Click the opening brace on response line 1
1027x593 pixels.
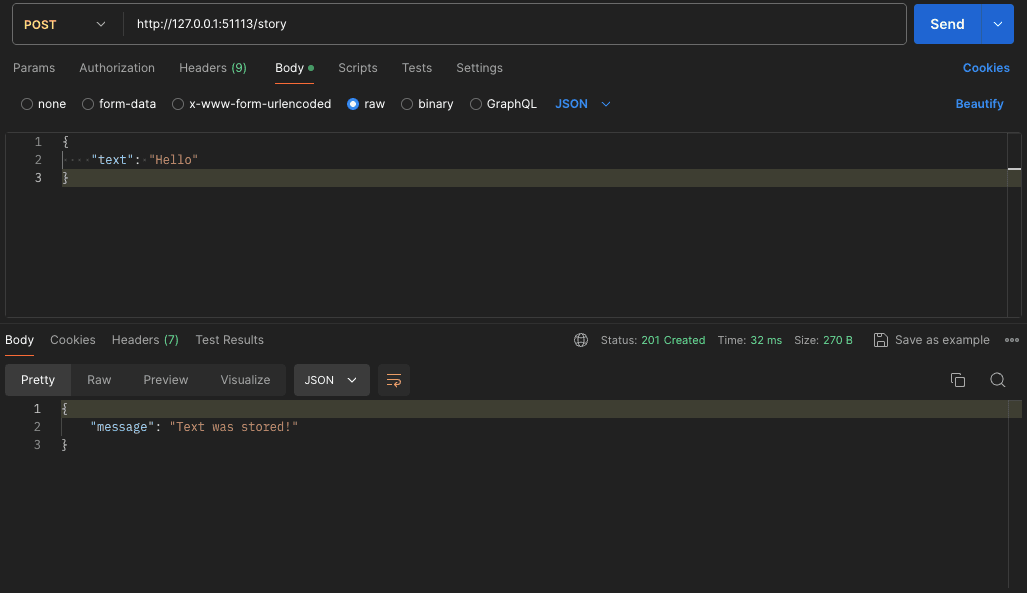[x=64, y=409]
